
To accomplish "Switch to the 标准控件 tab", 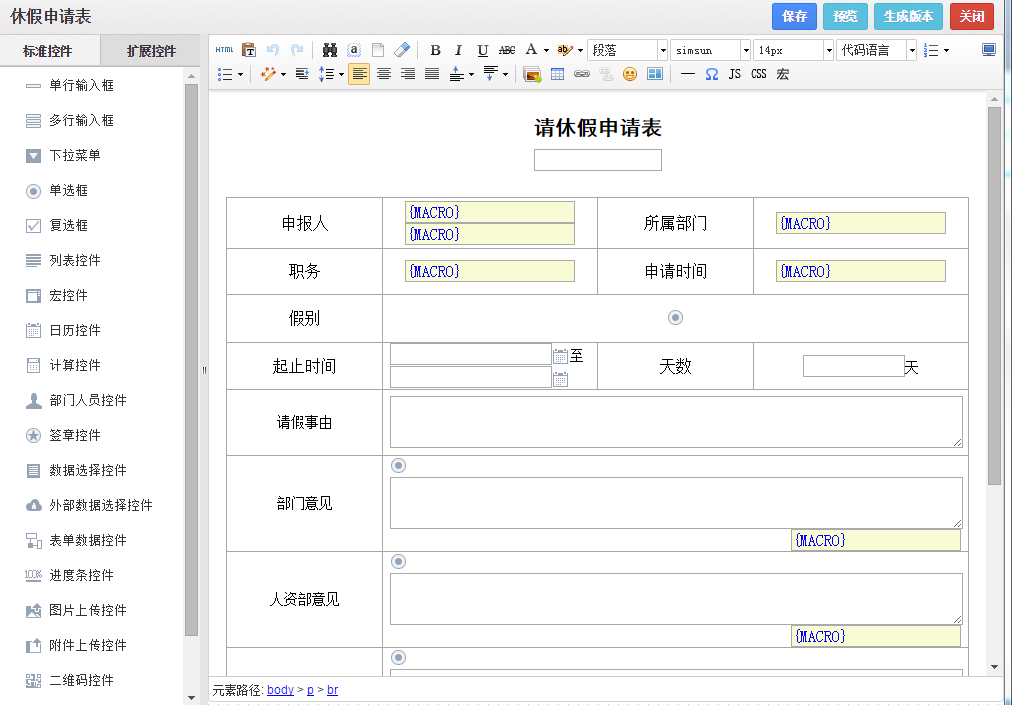I will (x=48, y=51).
